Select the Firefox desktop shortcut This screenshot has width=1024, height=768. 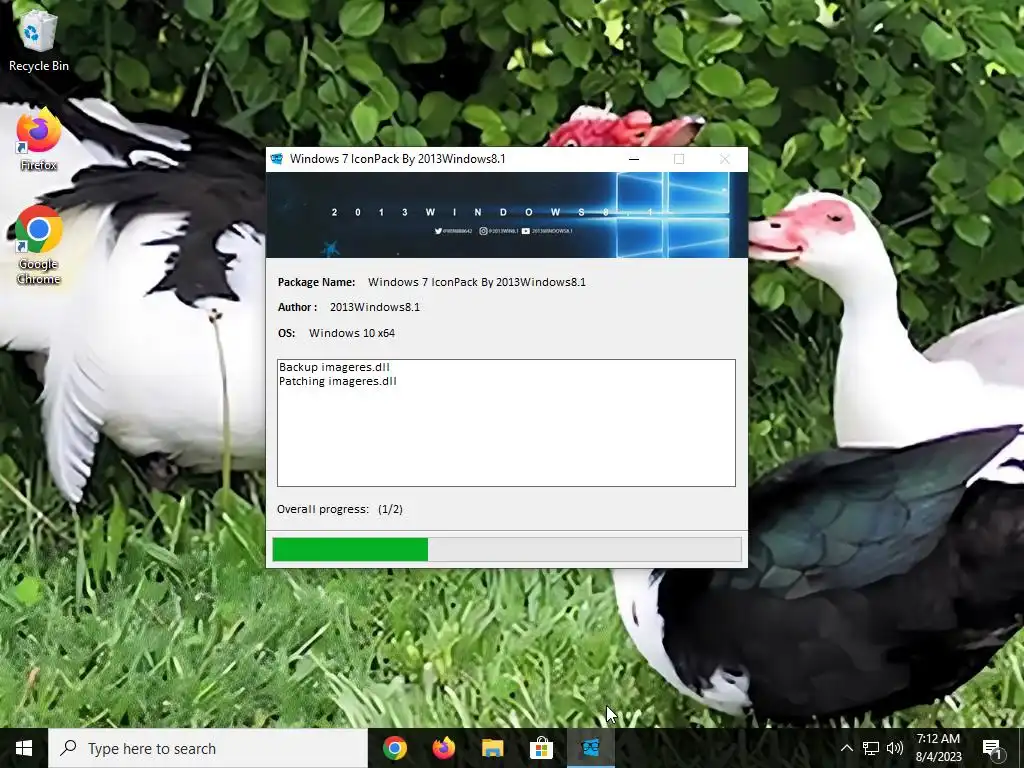39,140
